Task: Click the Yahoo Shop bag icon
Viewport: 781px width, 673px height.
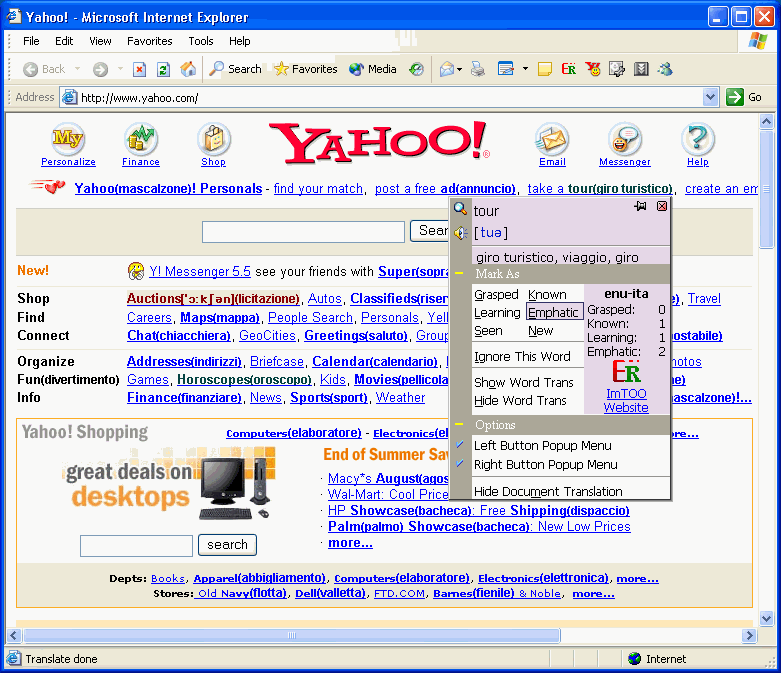Action: [214, 138]
